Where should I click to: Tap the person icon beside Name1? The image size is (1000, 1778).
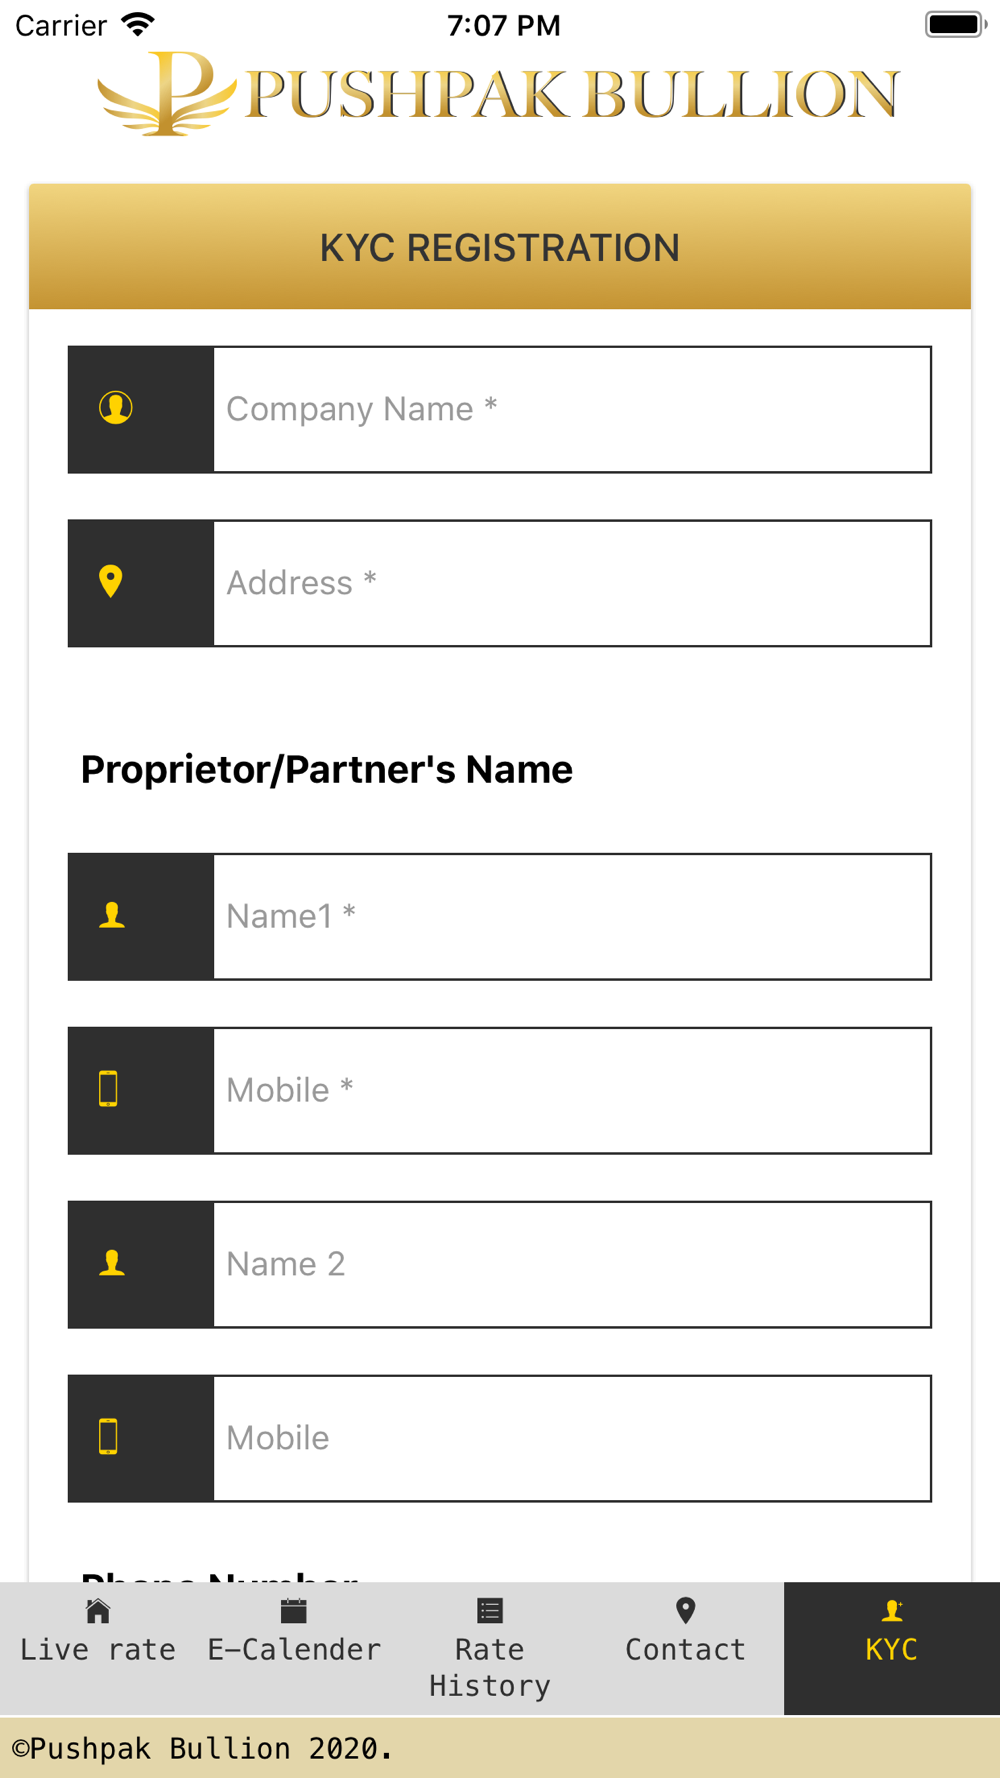(112, 915)
